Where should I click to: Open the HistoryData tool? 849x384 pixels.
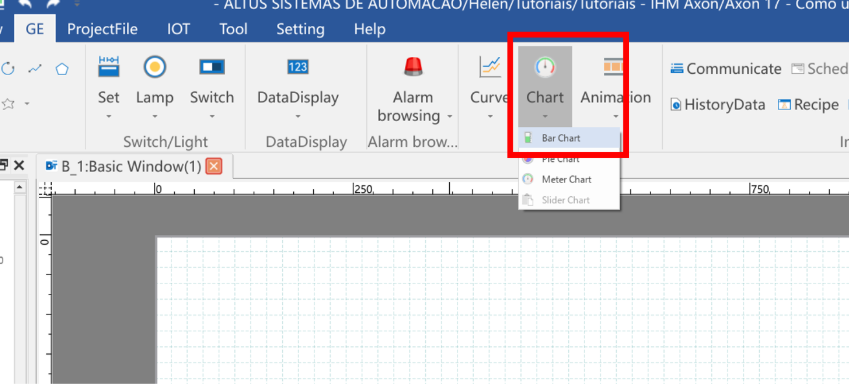pos(717,105)
